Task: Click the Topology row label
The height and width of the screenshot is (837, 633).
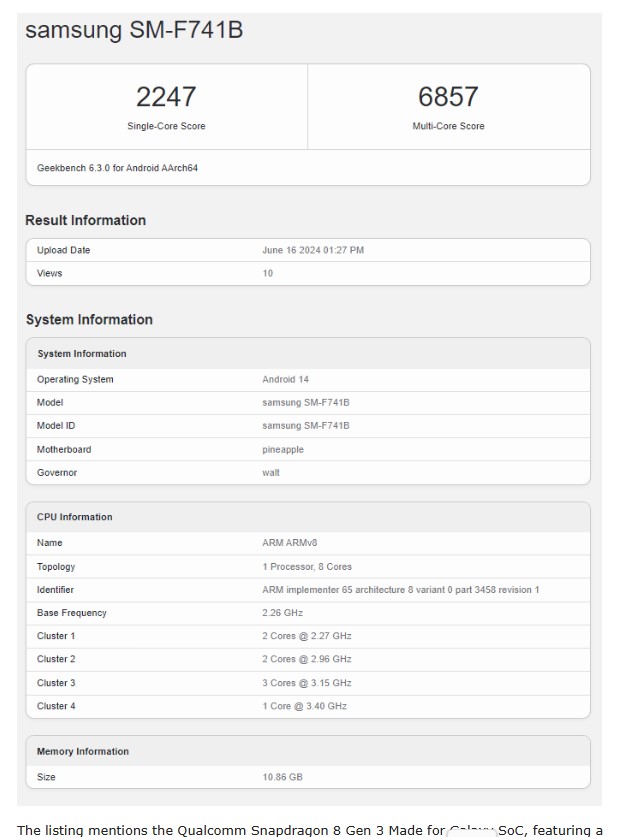Action: click(56, 567)
